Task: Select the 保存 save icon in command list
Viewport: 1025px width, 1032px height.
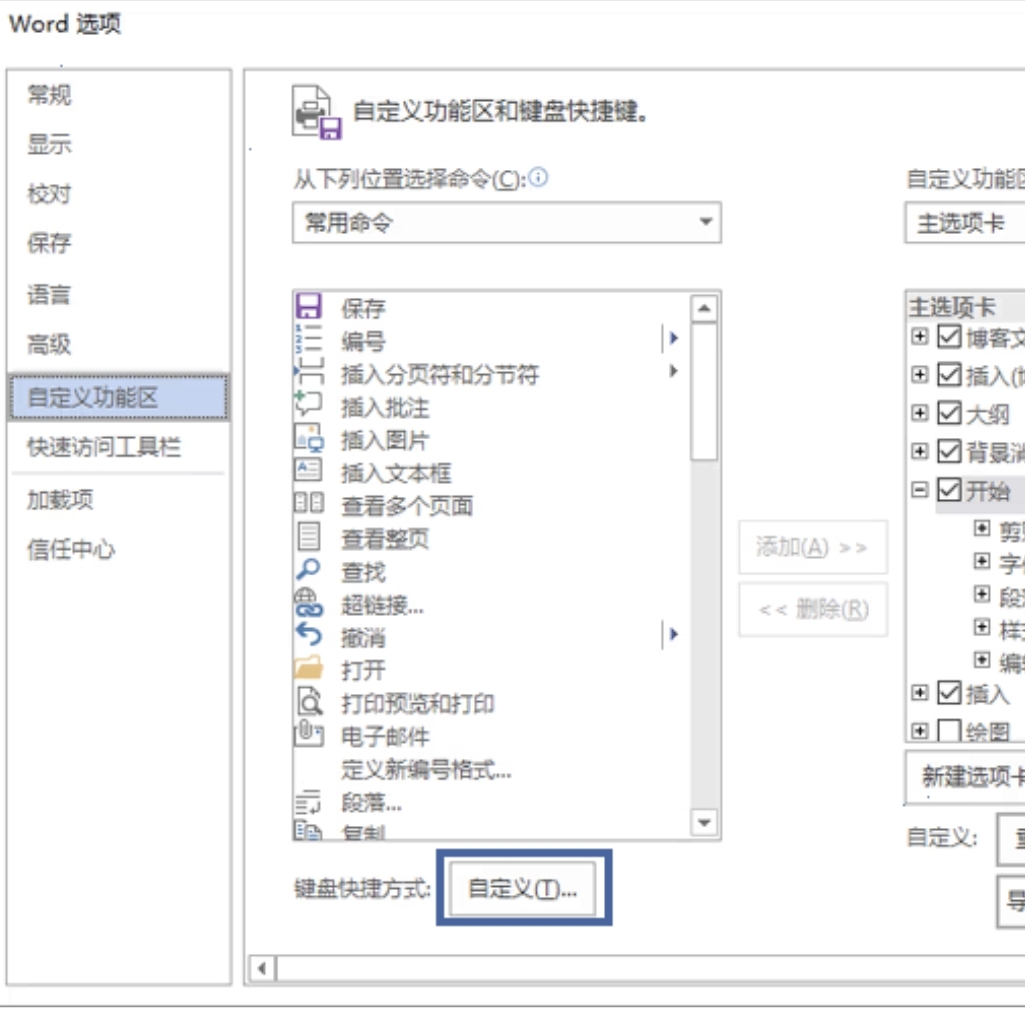Action: pyautogui.click(x=308, y=307)
